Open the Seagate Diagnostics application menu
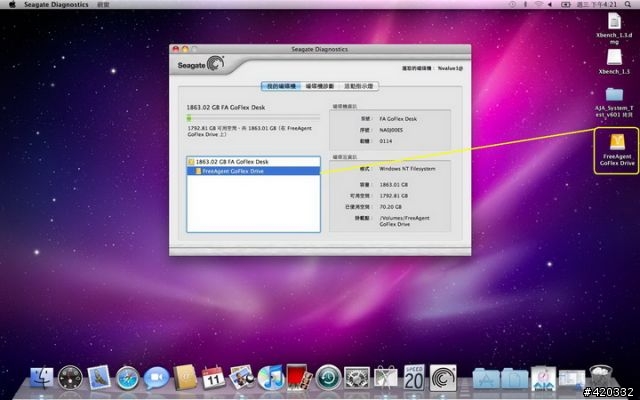The width and height of the screenshot is (640, 400). coord(56,4)
